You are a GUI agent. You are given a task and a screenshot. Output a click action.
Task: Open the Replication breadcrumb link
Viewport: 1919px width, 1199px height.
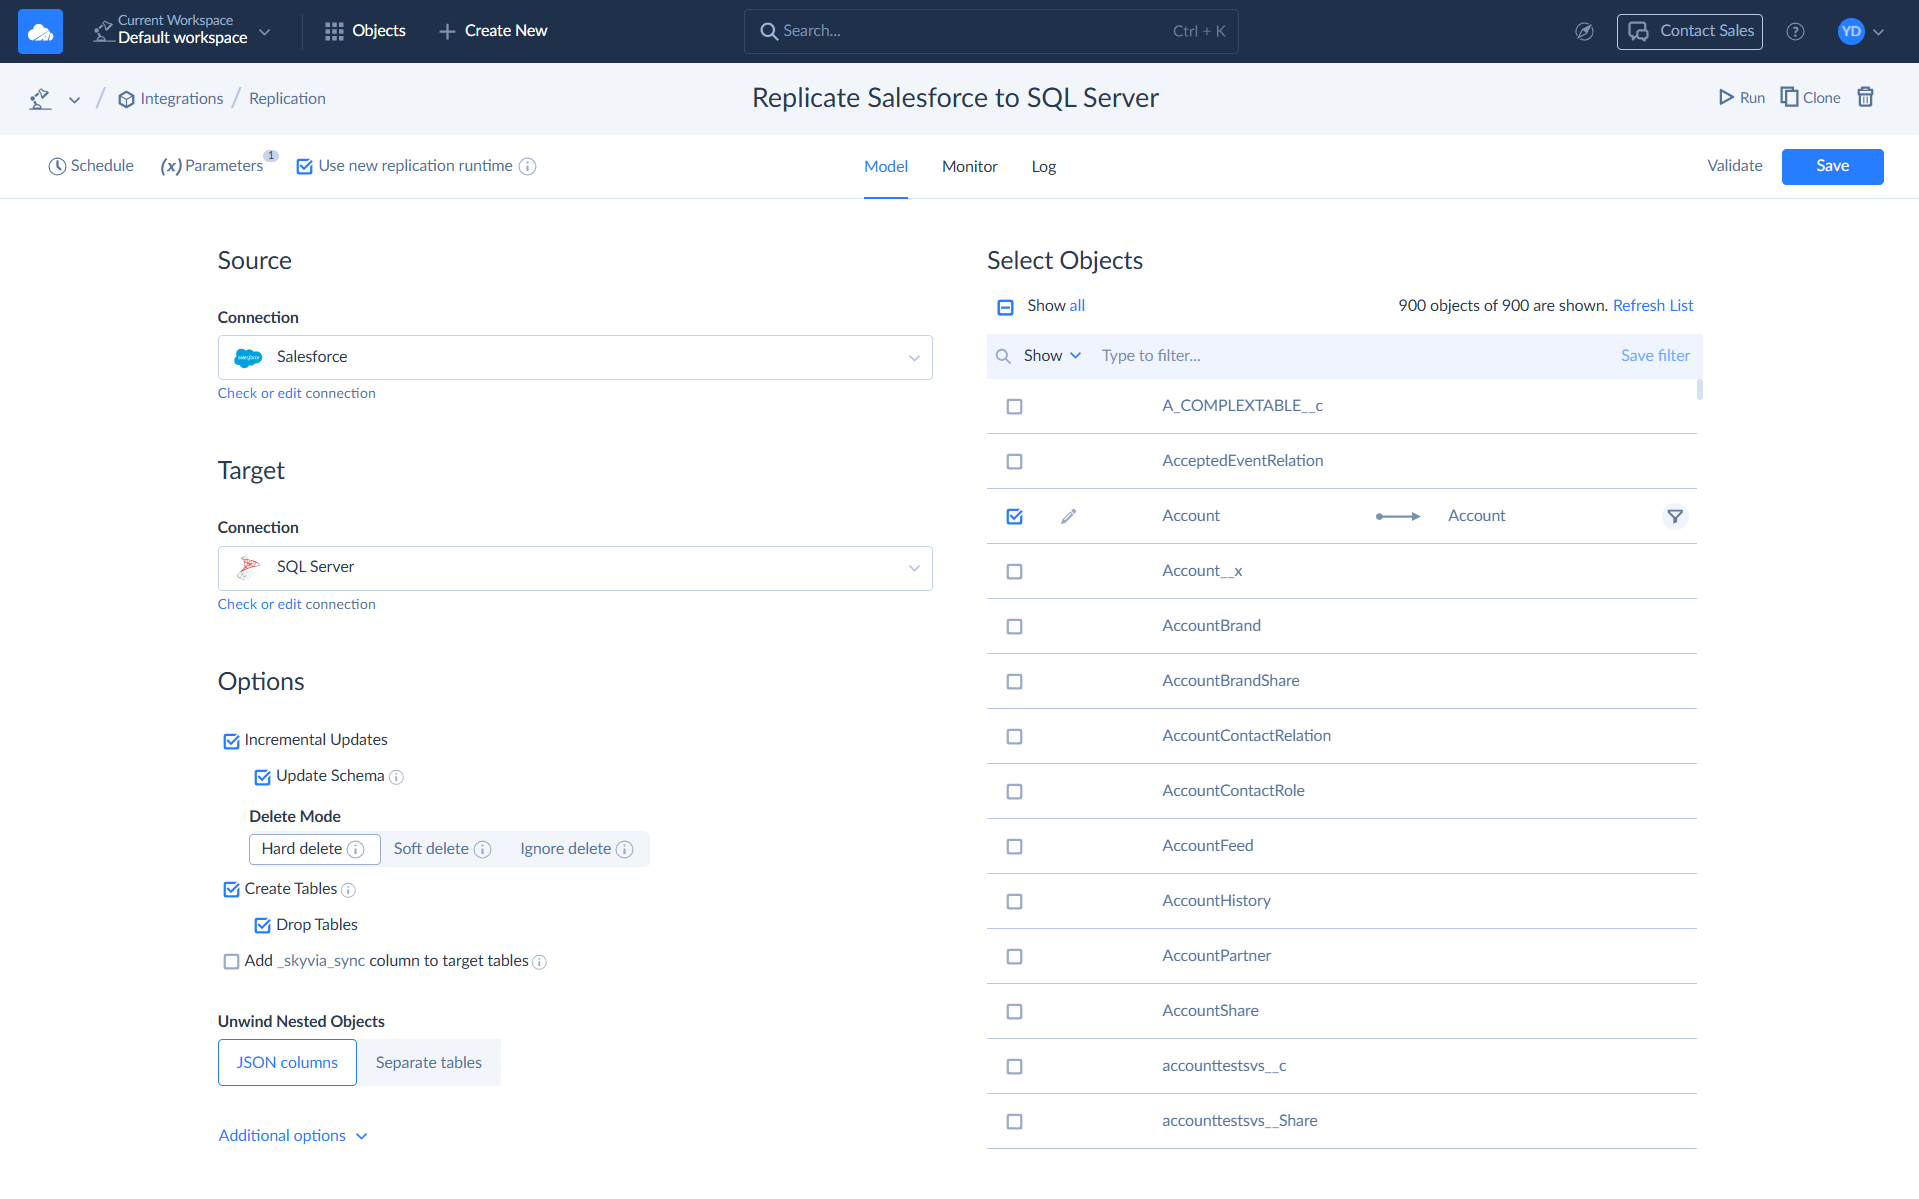coord(287,99)
